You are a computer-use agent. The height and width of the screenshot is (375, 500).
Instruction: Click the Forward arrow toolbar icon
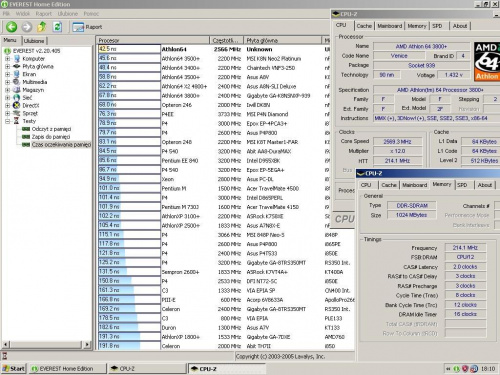point(27,27)
